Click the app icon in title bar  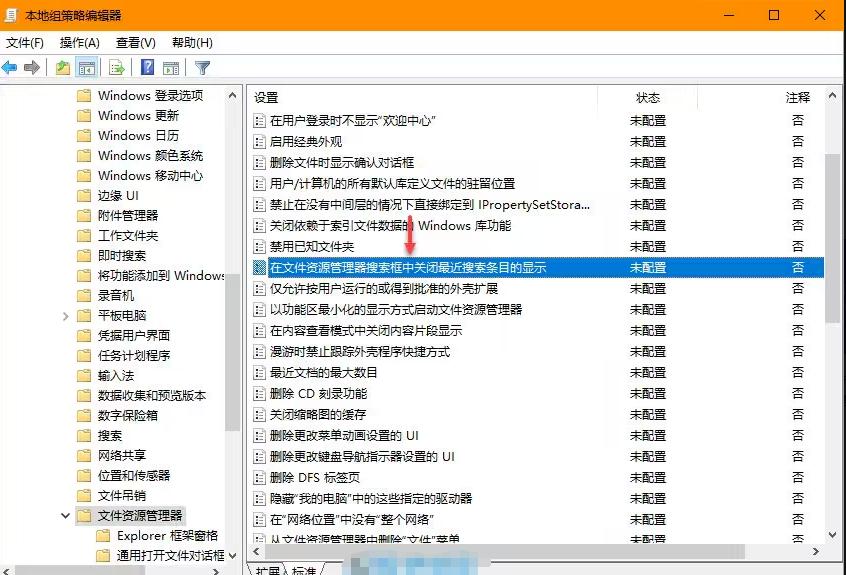click(x=10, y=15)
